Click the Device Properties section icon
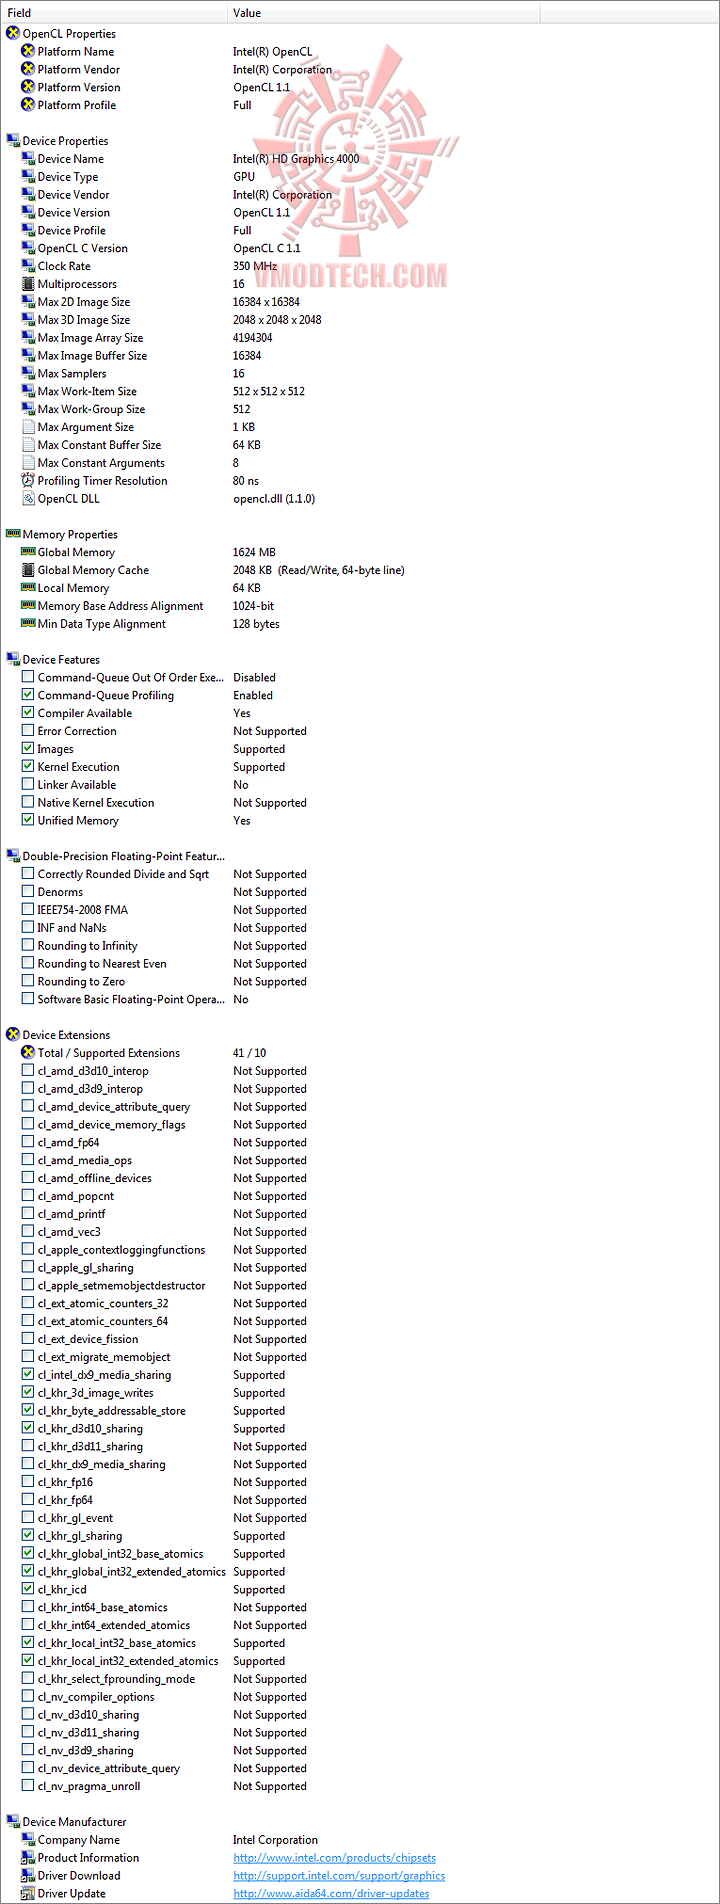720x1904 pixels. (13, 141)
